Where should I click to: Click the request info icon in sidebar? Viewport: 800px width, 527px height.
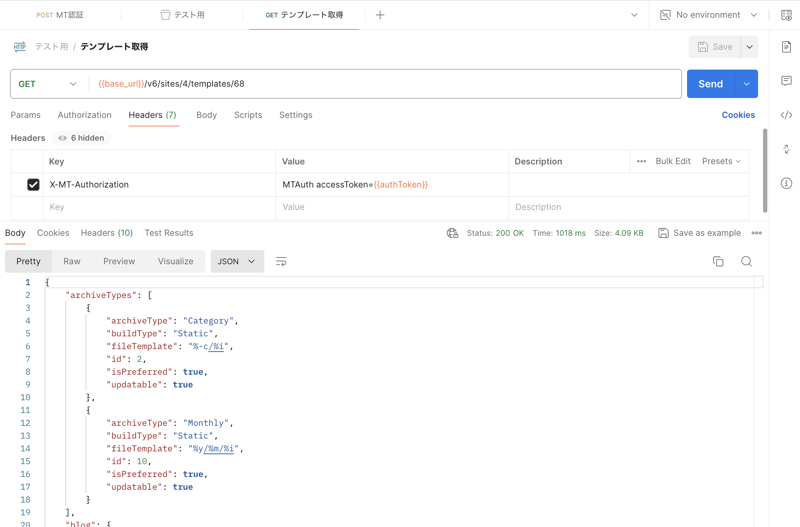click(786, 183)
